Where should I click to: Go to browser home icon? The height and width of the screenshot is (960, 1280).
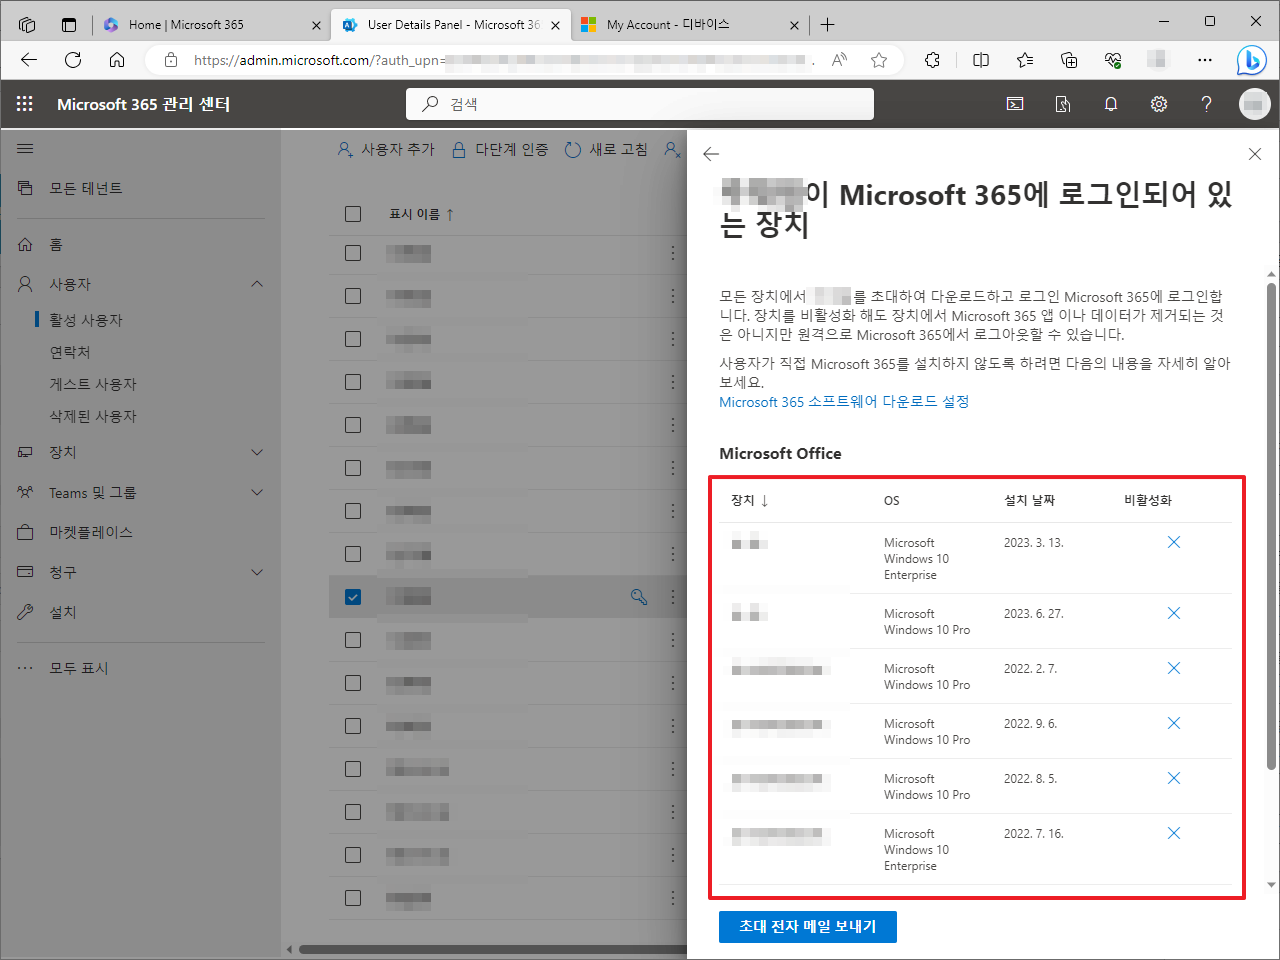(117, 60)
